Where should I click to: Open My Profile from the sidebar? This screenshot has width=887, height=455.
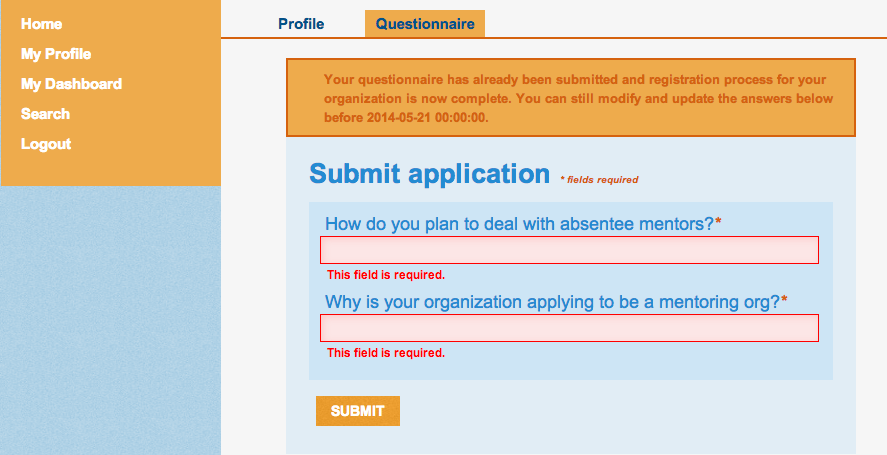[56, 54]
